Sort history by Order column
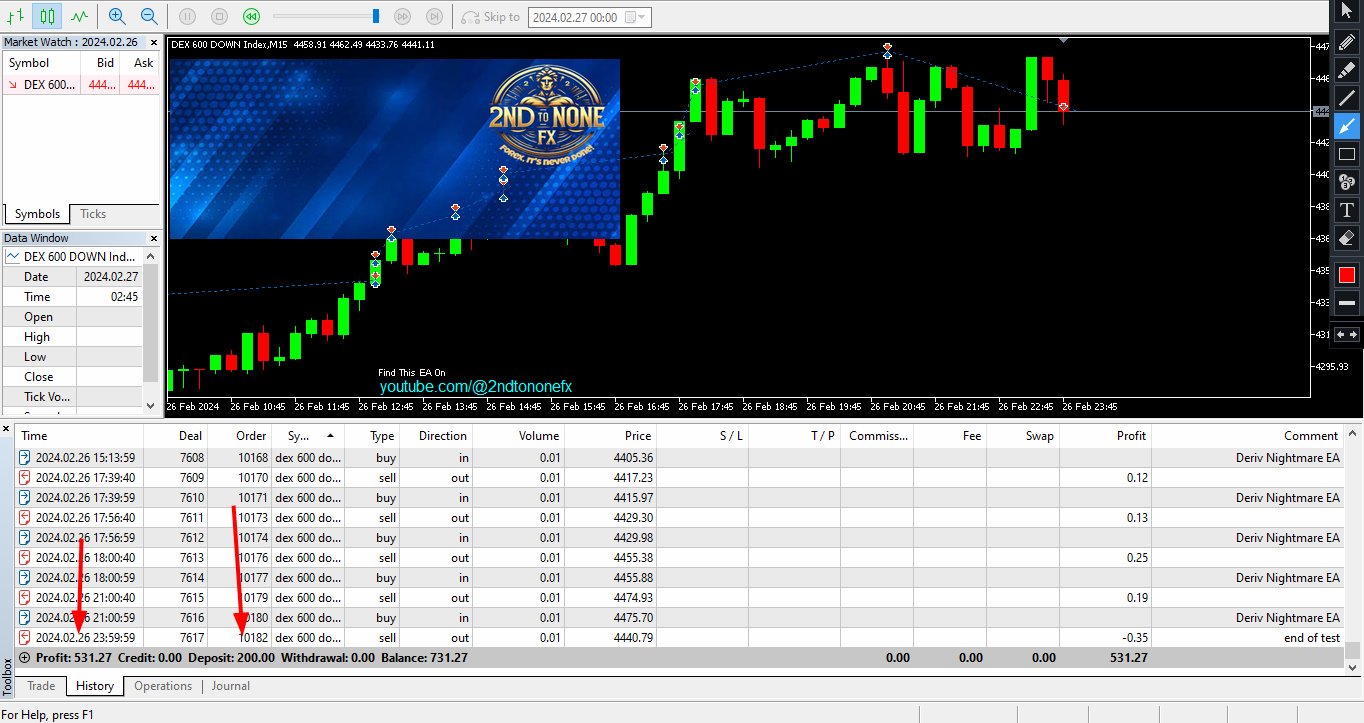Image resolution: width=1364 pixels, height=723 pixels. coord(240,436)
